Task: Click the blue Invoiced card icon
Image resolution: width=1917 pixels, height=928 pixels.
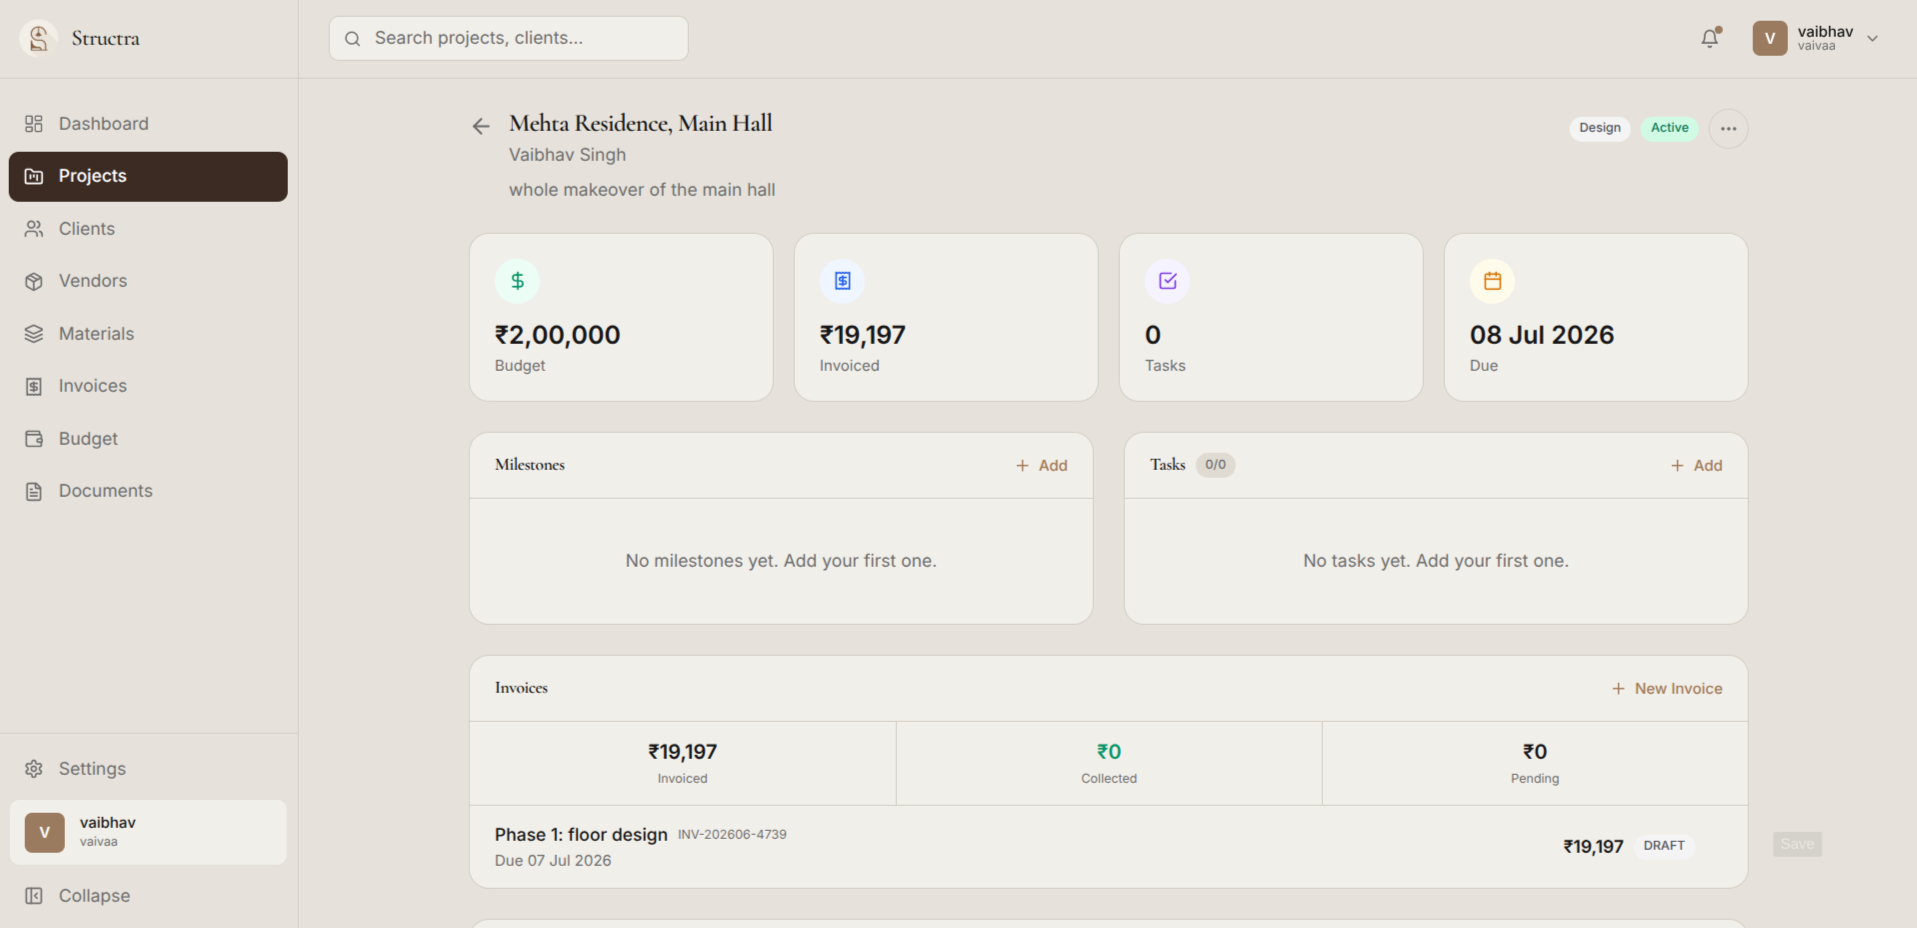Action: pos(842,281)
